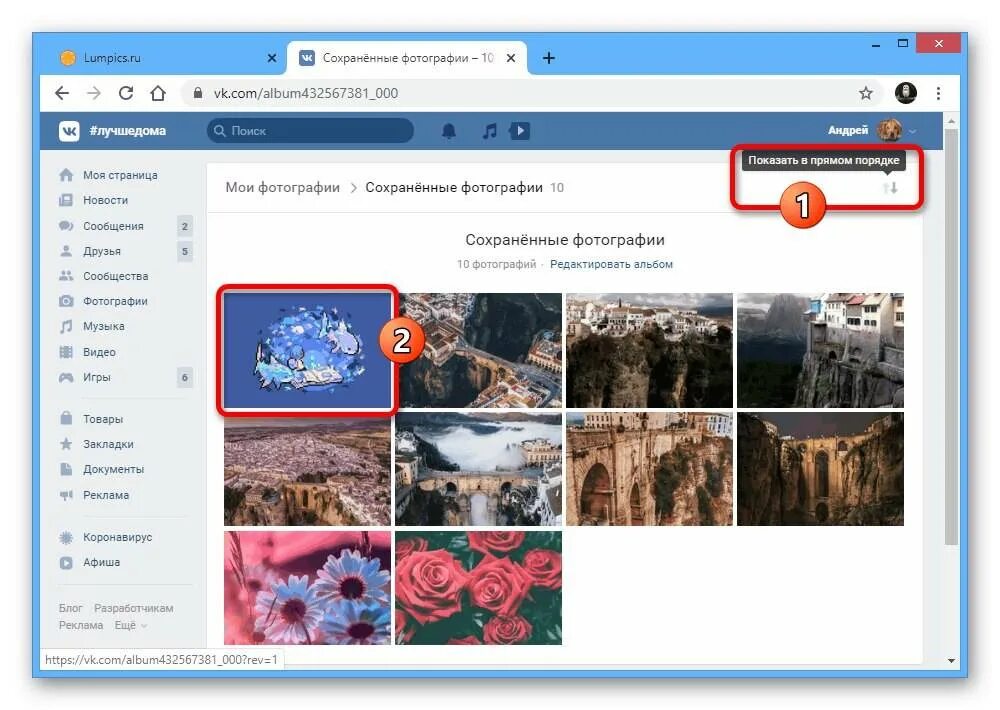Image resolution: width=1000 pixels, height=710 pixels.
Task: Open the blue whale illustration photo
Action: (307, 350)
